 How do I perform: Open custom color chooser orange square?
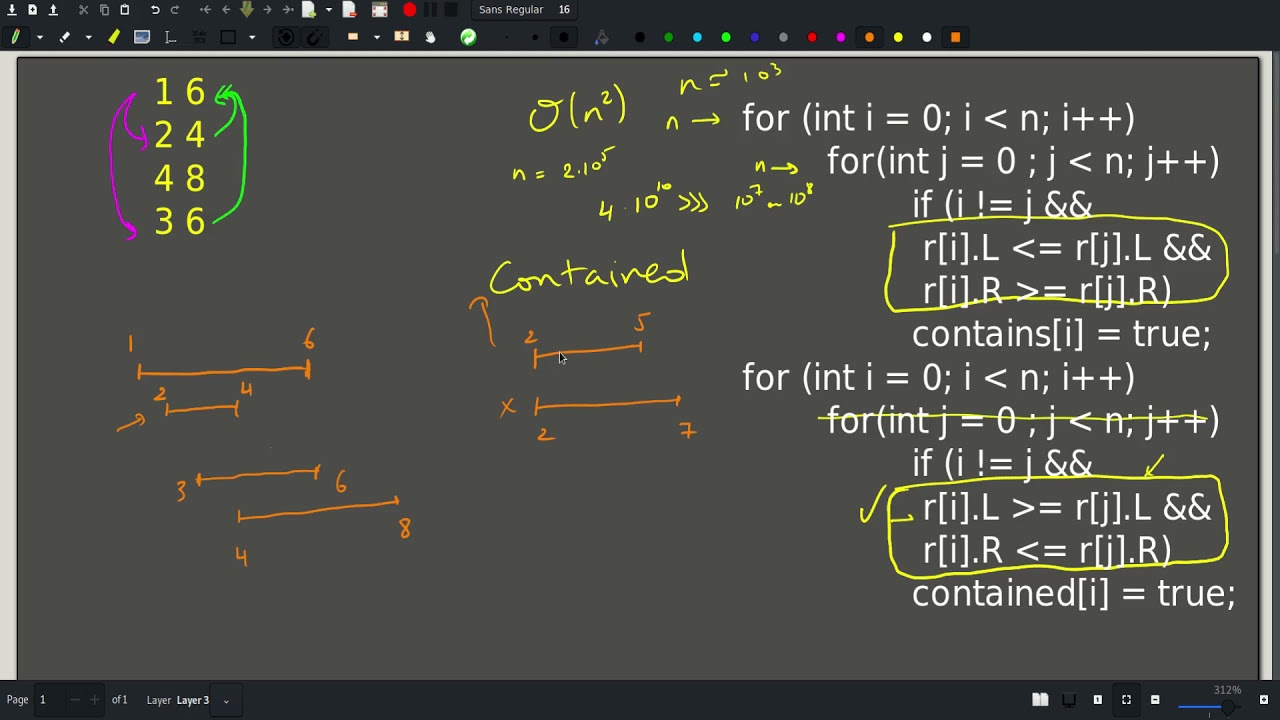[x=955, y=37]
